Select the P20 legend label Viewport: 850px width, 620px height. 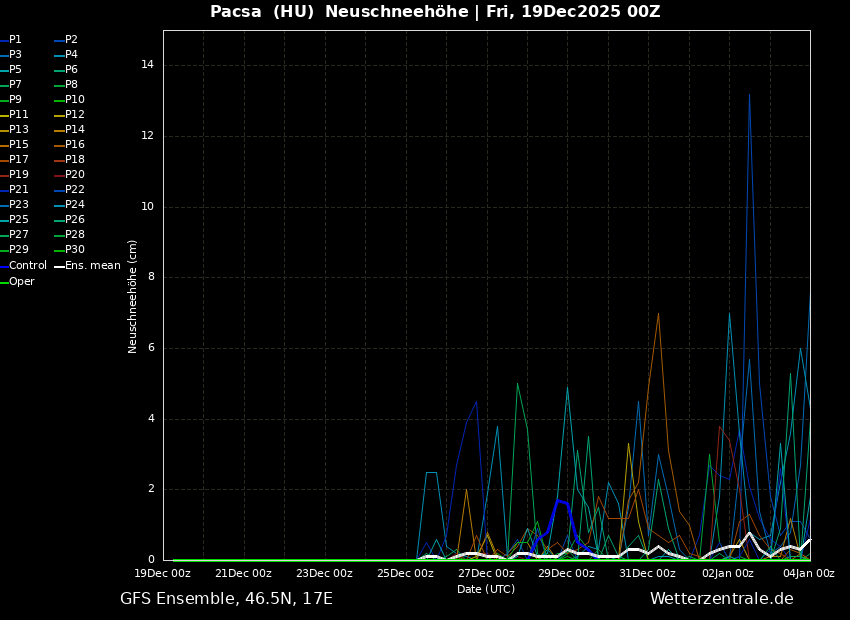click(74, 175)
